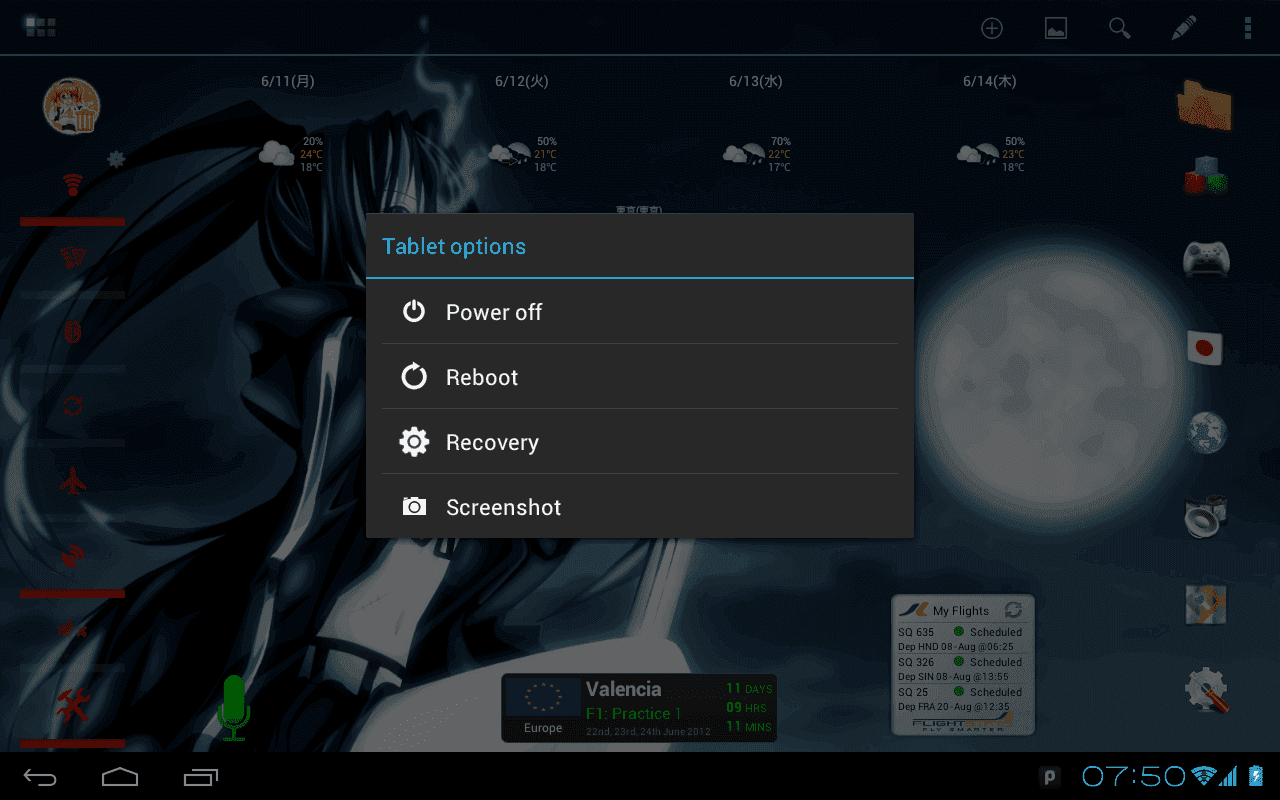Tap the add plus icon in top bar
This screenshot has width=1280, height=800.
click(991, 28)
